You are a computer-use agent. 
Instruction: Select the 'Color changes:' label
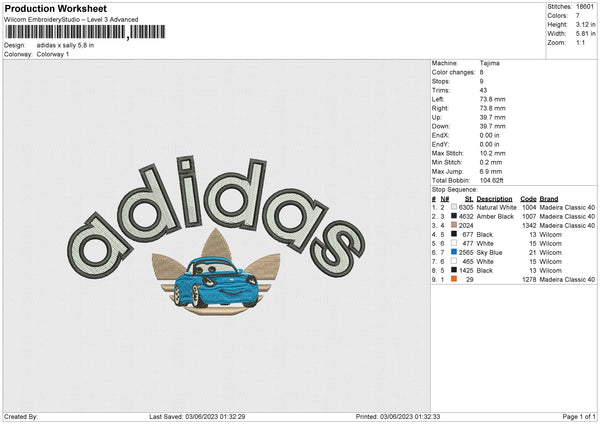pyautogui.click(x=453, y=72)
